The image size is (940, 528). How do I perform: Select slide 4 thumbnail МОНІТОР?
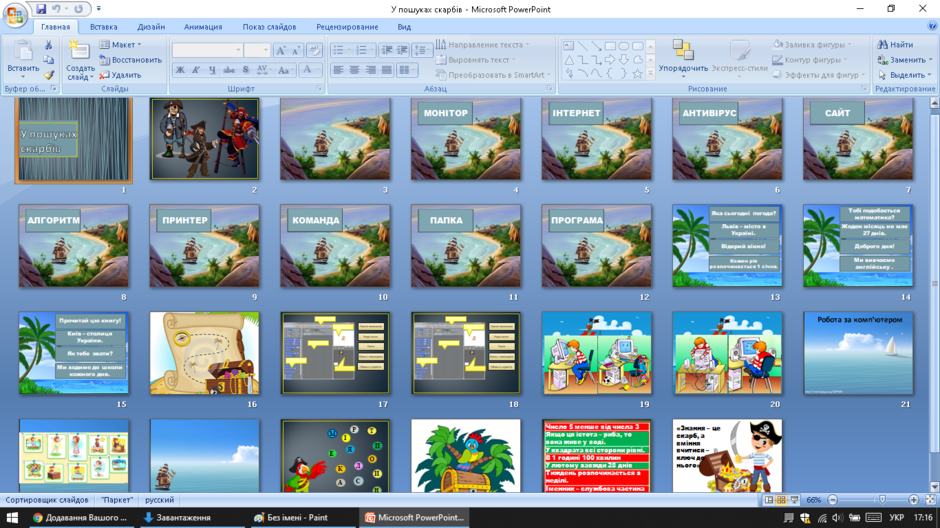466,140
